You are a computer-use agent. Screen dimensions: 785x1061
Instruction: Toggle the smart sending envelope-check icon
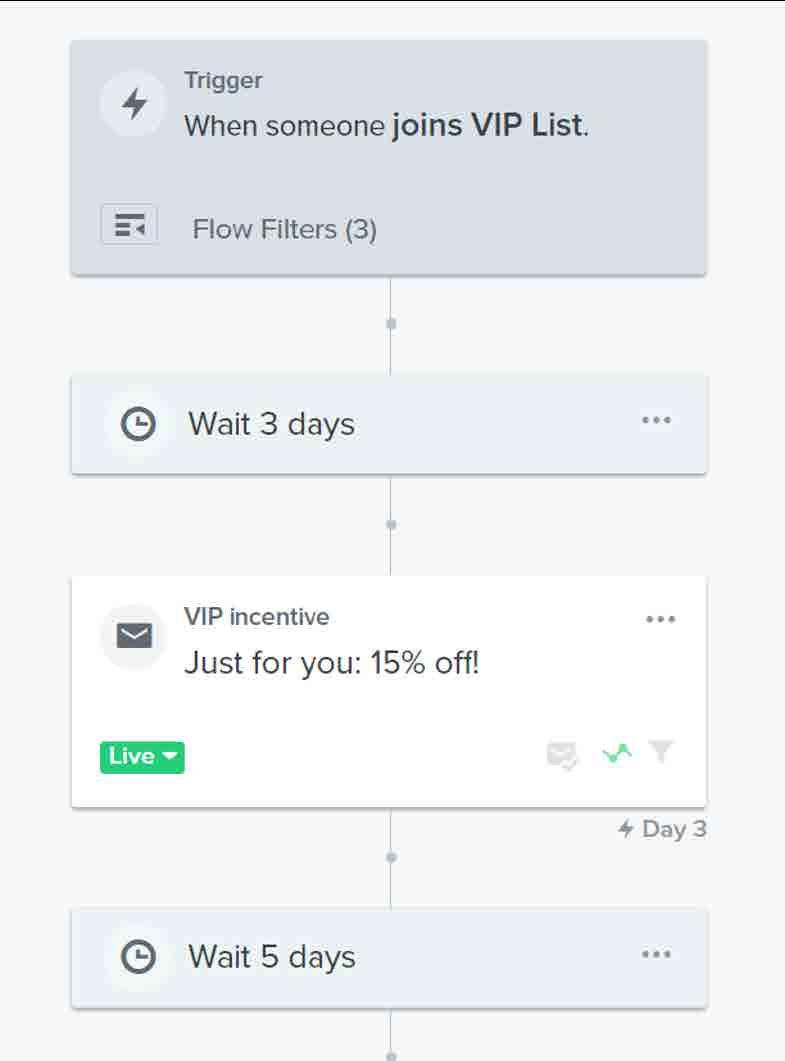[562, 755]
